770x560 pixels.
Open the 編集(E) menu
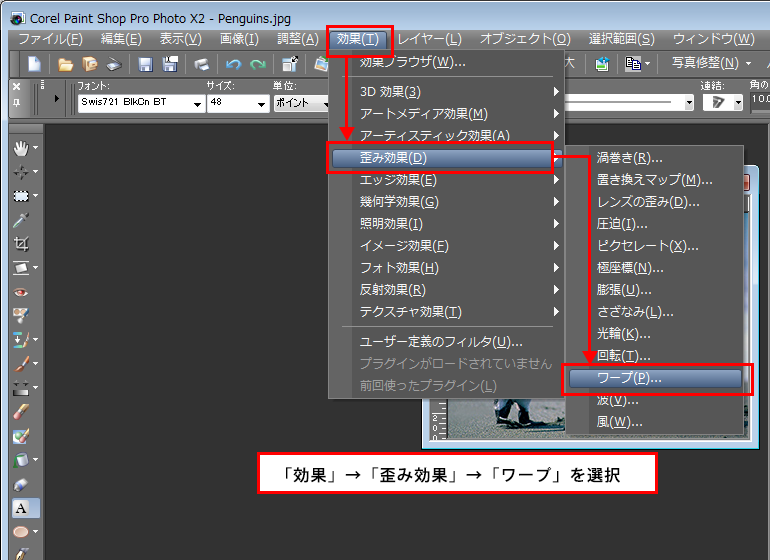coord(121,39)
